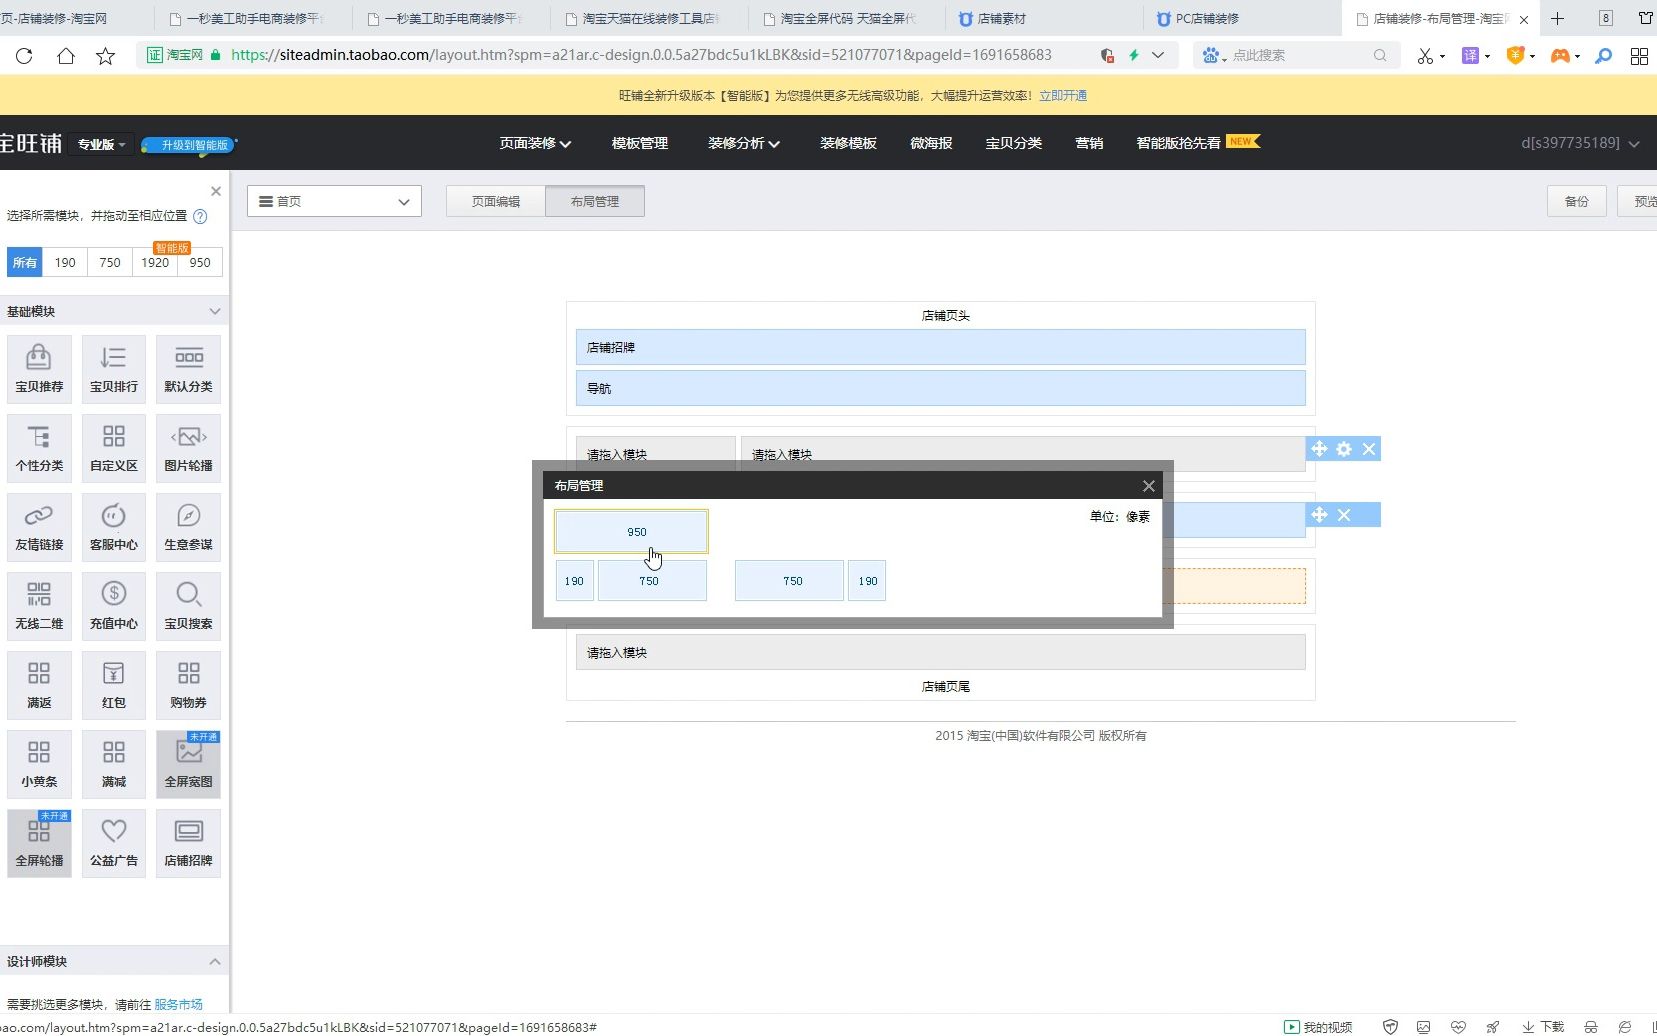1657x1036 pixels.
Task: Open 营销 menu item
Action: point(1089,143)
